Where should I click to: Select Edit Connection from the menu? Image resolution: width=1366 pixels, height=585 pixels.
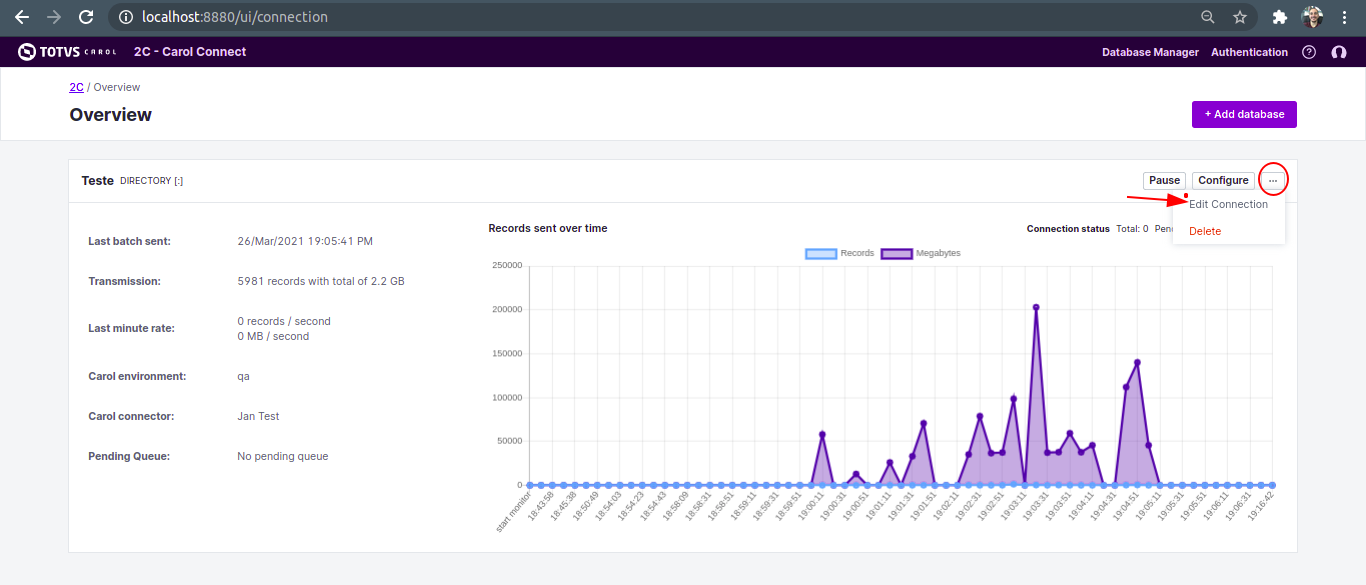click(x=1228, y=204)
